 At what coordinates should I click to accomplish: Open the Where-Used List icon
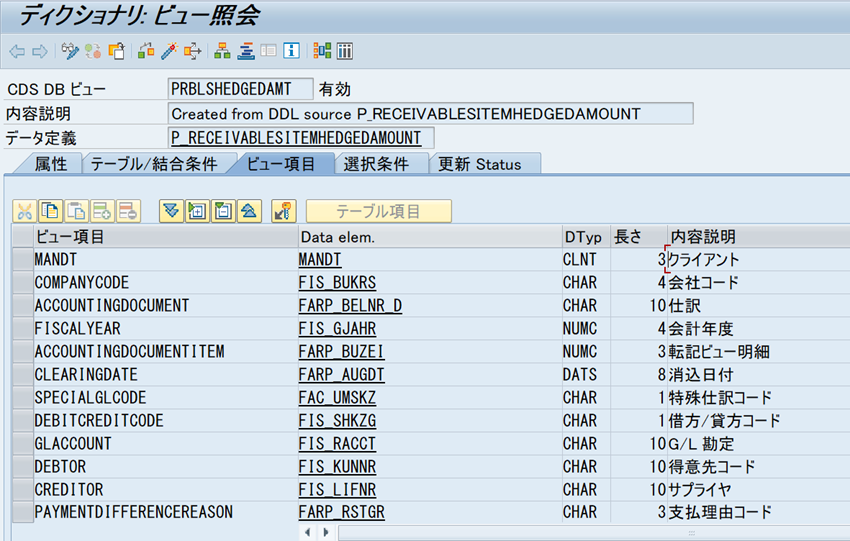192,51
